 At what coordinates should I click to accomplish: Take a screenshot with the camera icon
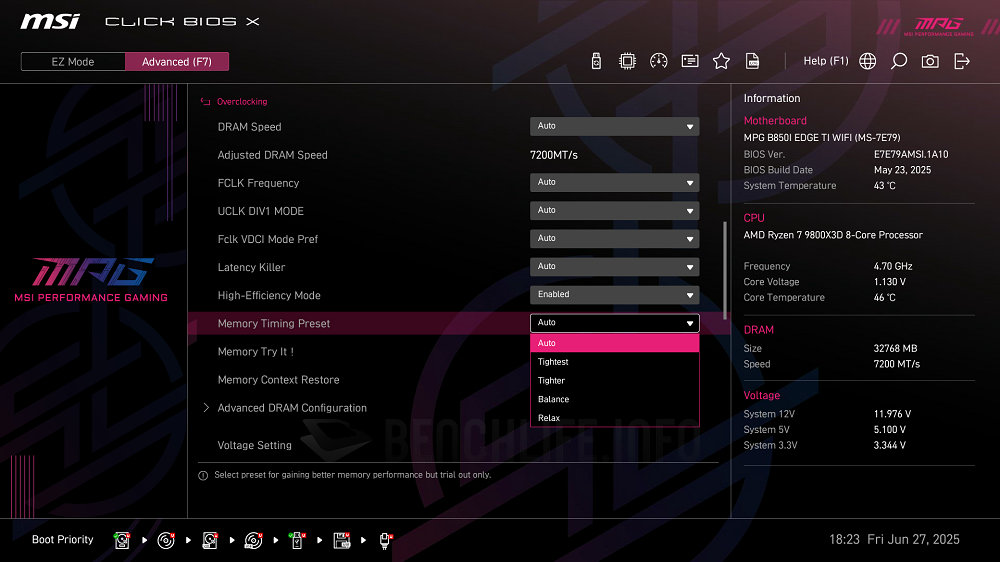[x=930, y=61]
